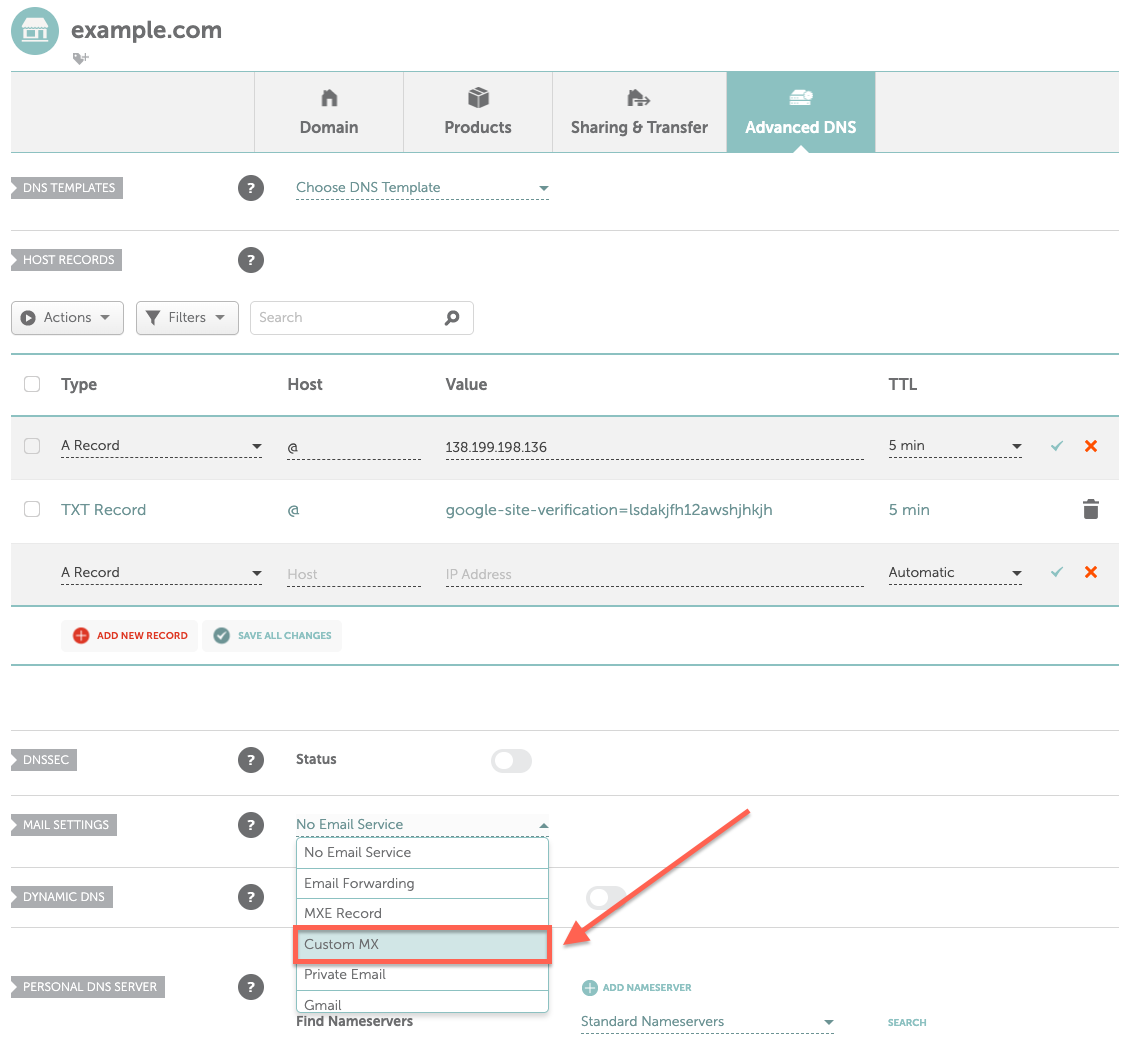This screenshot has width=1131, height=1047.
Task: Click SAVE ALL CHANGES
Action: (x=272, y=635)
